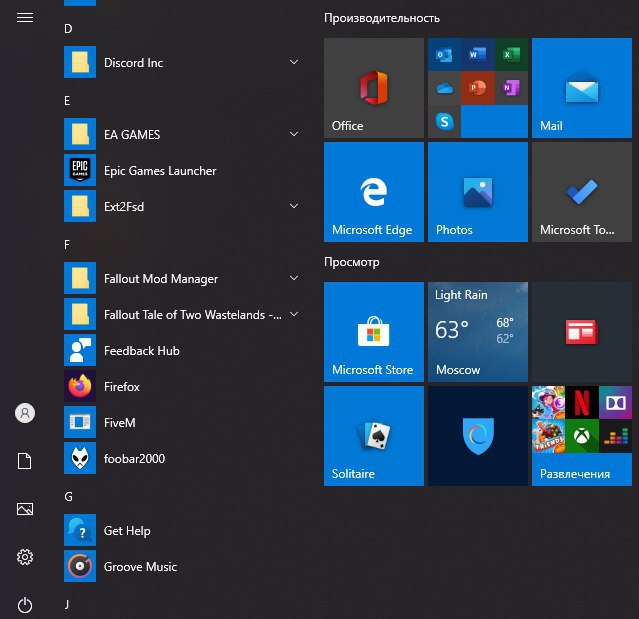
Task: Open Groove Music app
Action: (x=183, y=566)
